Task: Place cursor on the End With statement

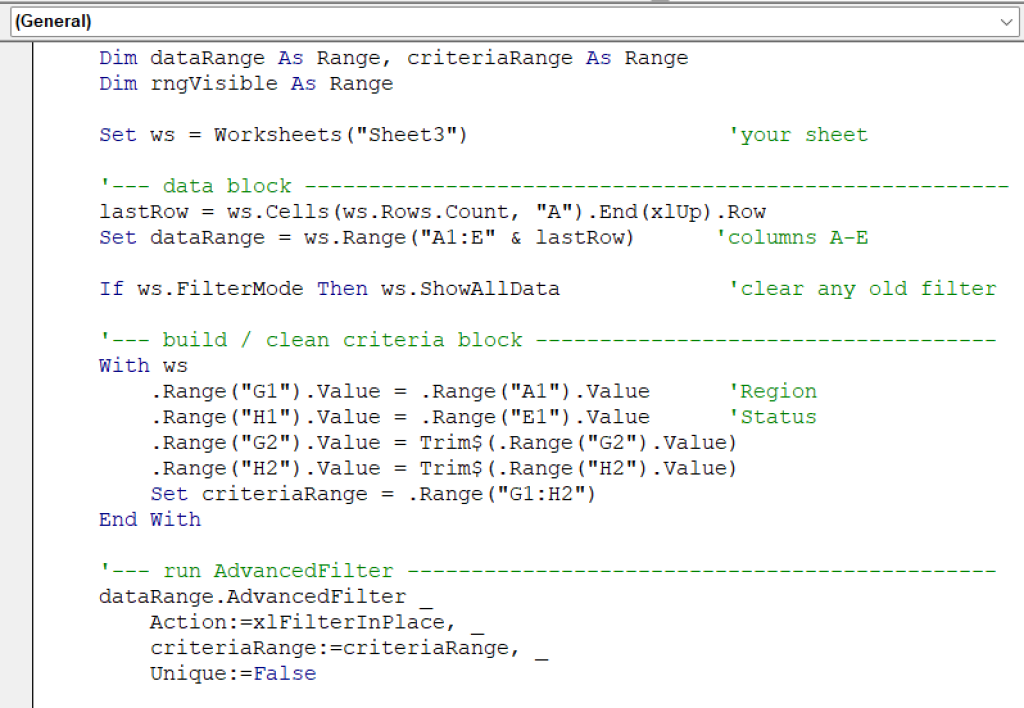Action: tap(148, 519)
